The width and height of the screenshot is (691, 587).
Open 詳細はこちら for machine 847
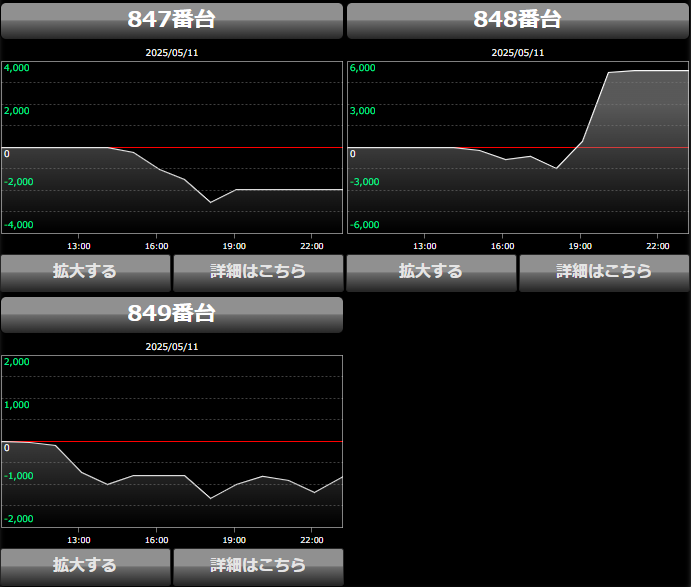pos(258,272)
